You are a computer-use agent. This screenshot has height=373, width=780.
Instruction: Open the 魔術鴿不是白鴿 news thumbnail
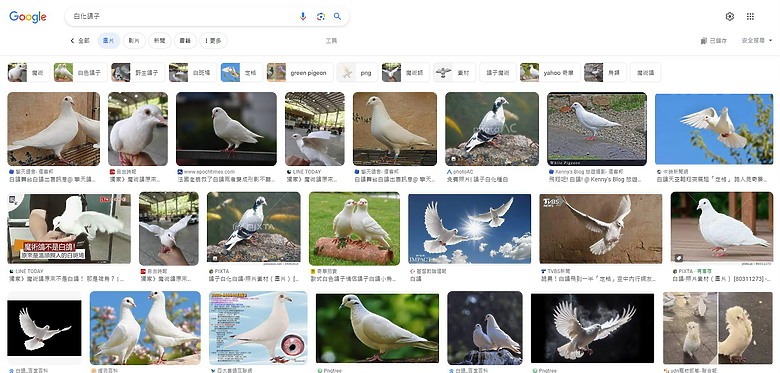point(69,228)
